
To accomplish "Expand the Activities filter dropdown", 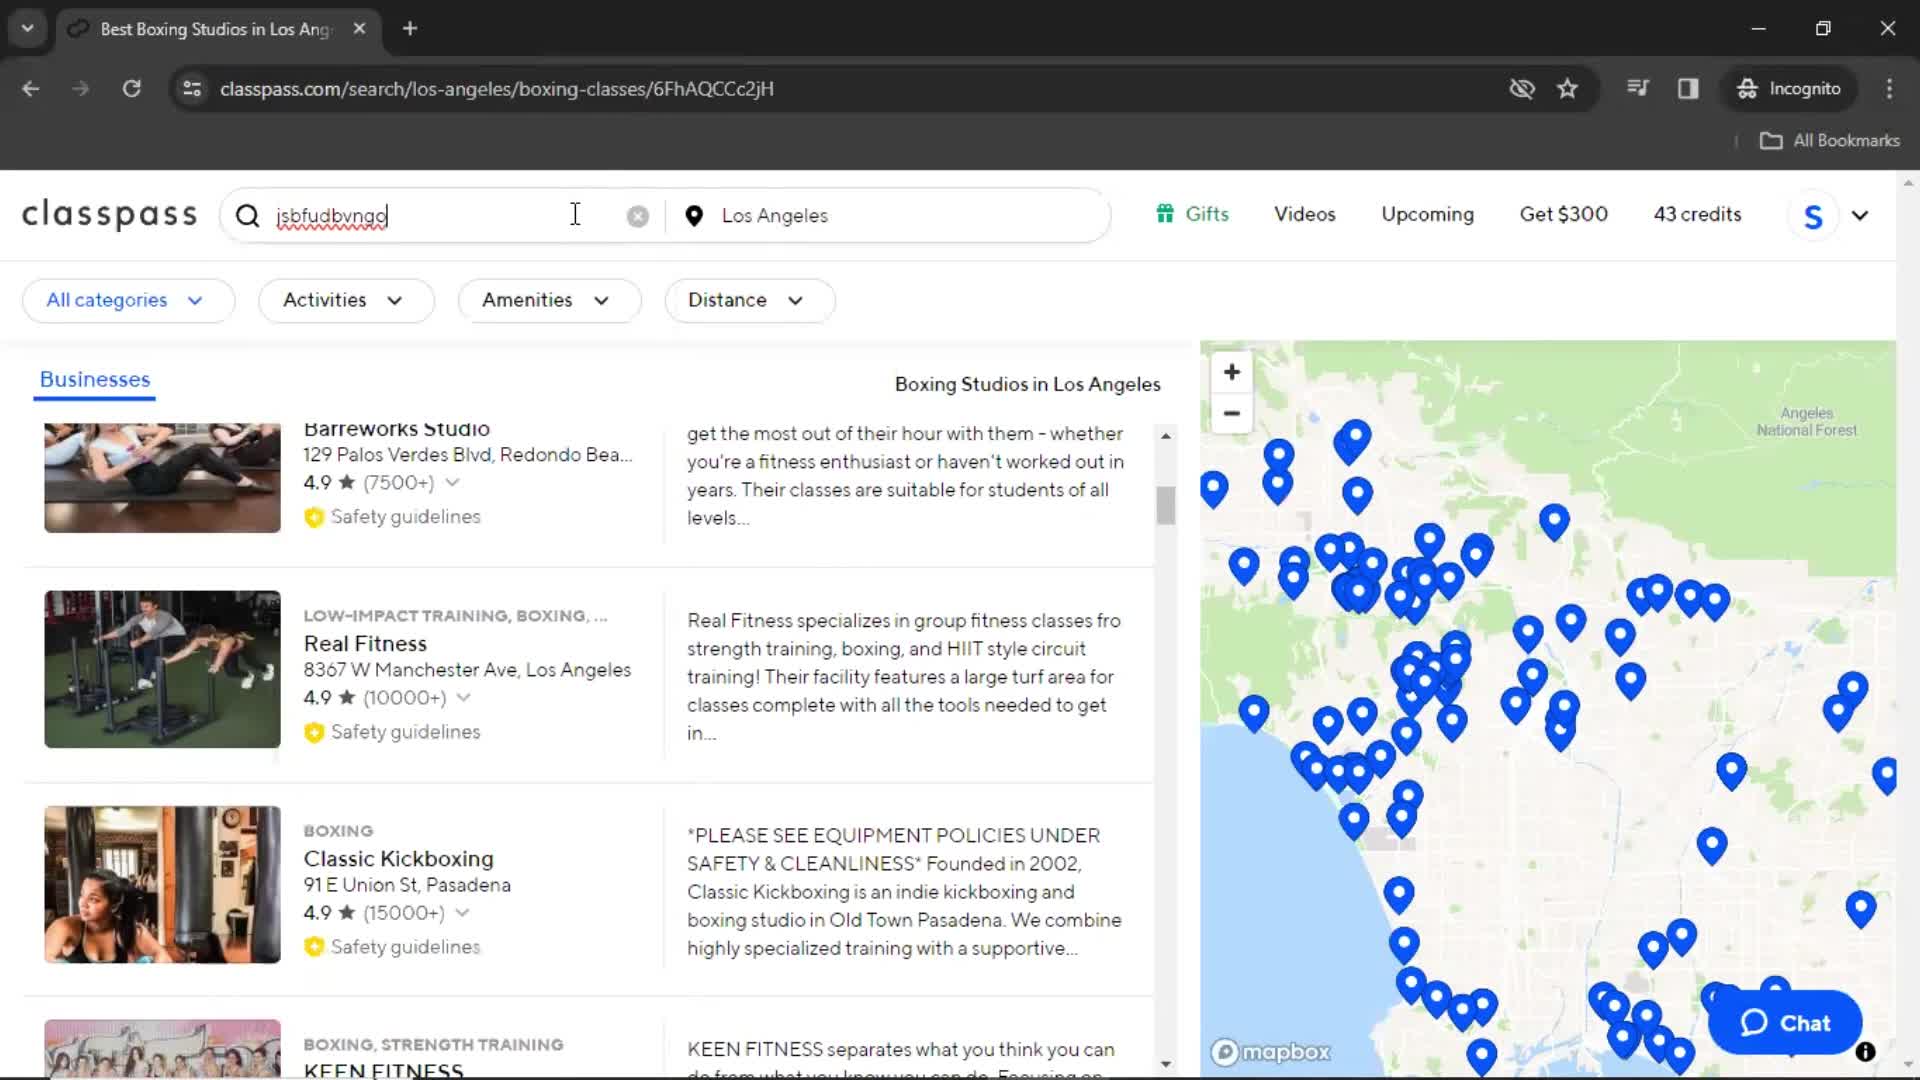I will tap(342, 299).
